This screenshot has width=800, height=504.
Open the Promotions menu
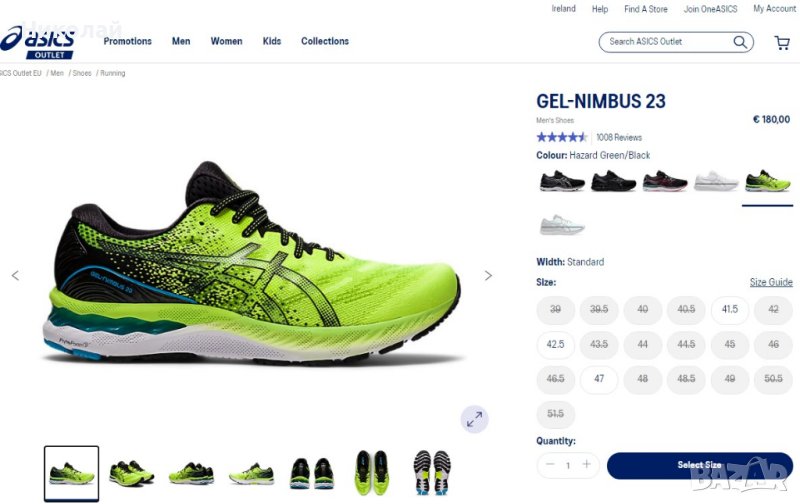tap(128, 41)
